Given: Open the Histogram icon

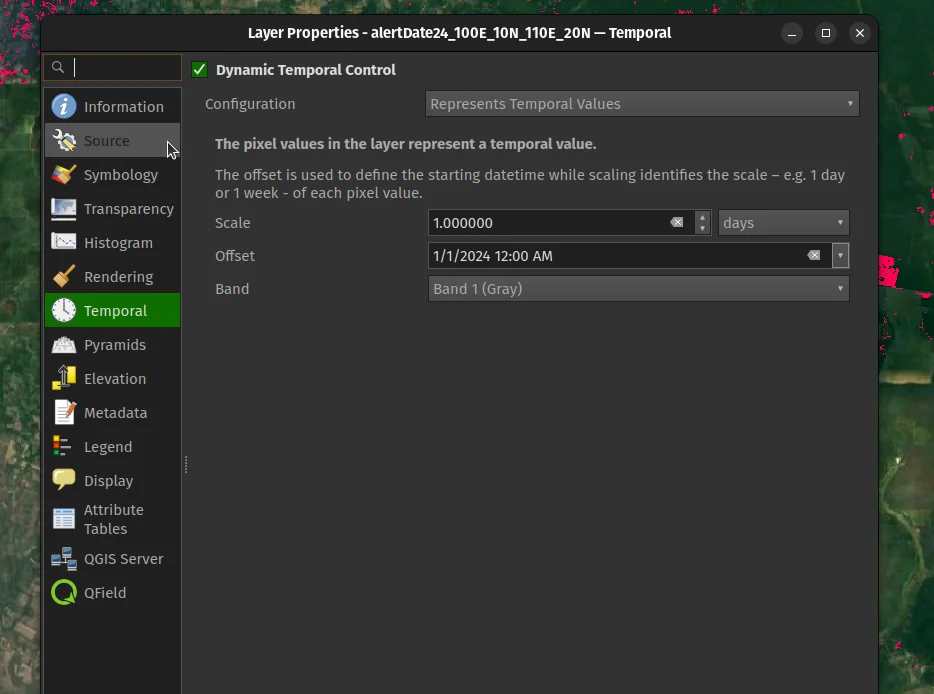Looking at the screenshot, I should (x=64, y=243).
